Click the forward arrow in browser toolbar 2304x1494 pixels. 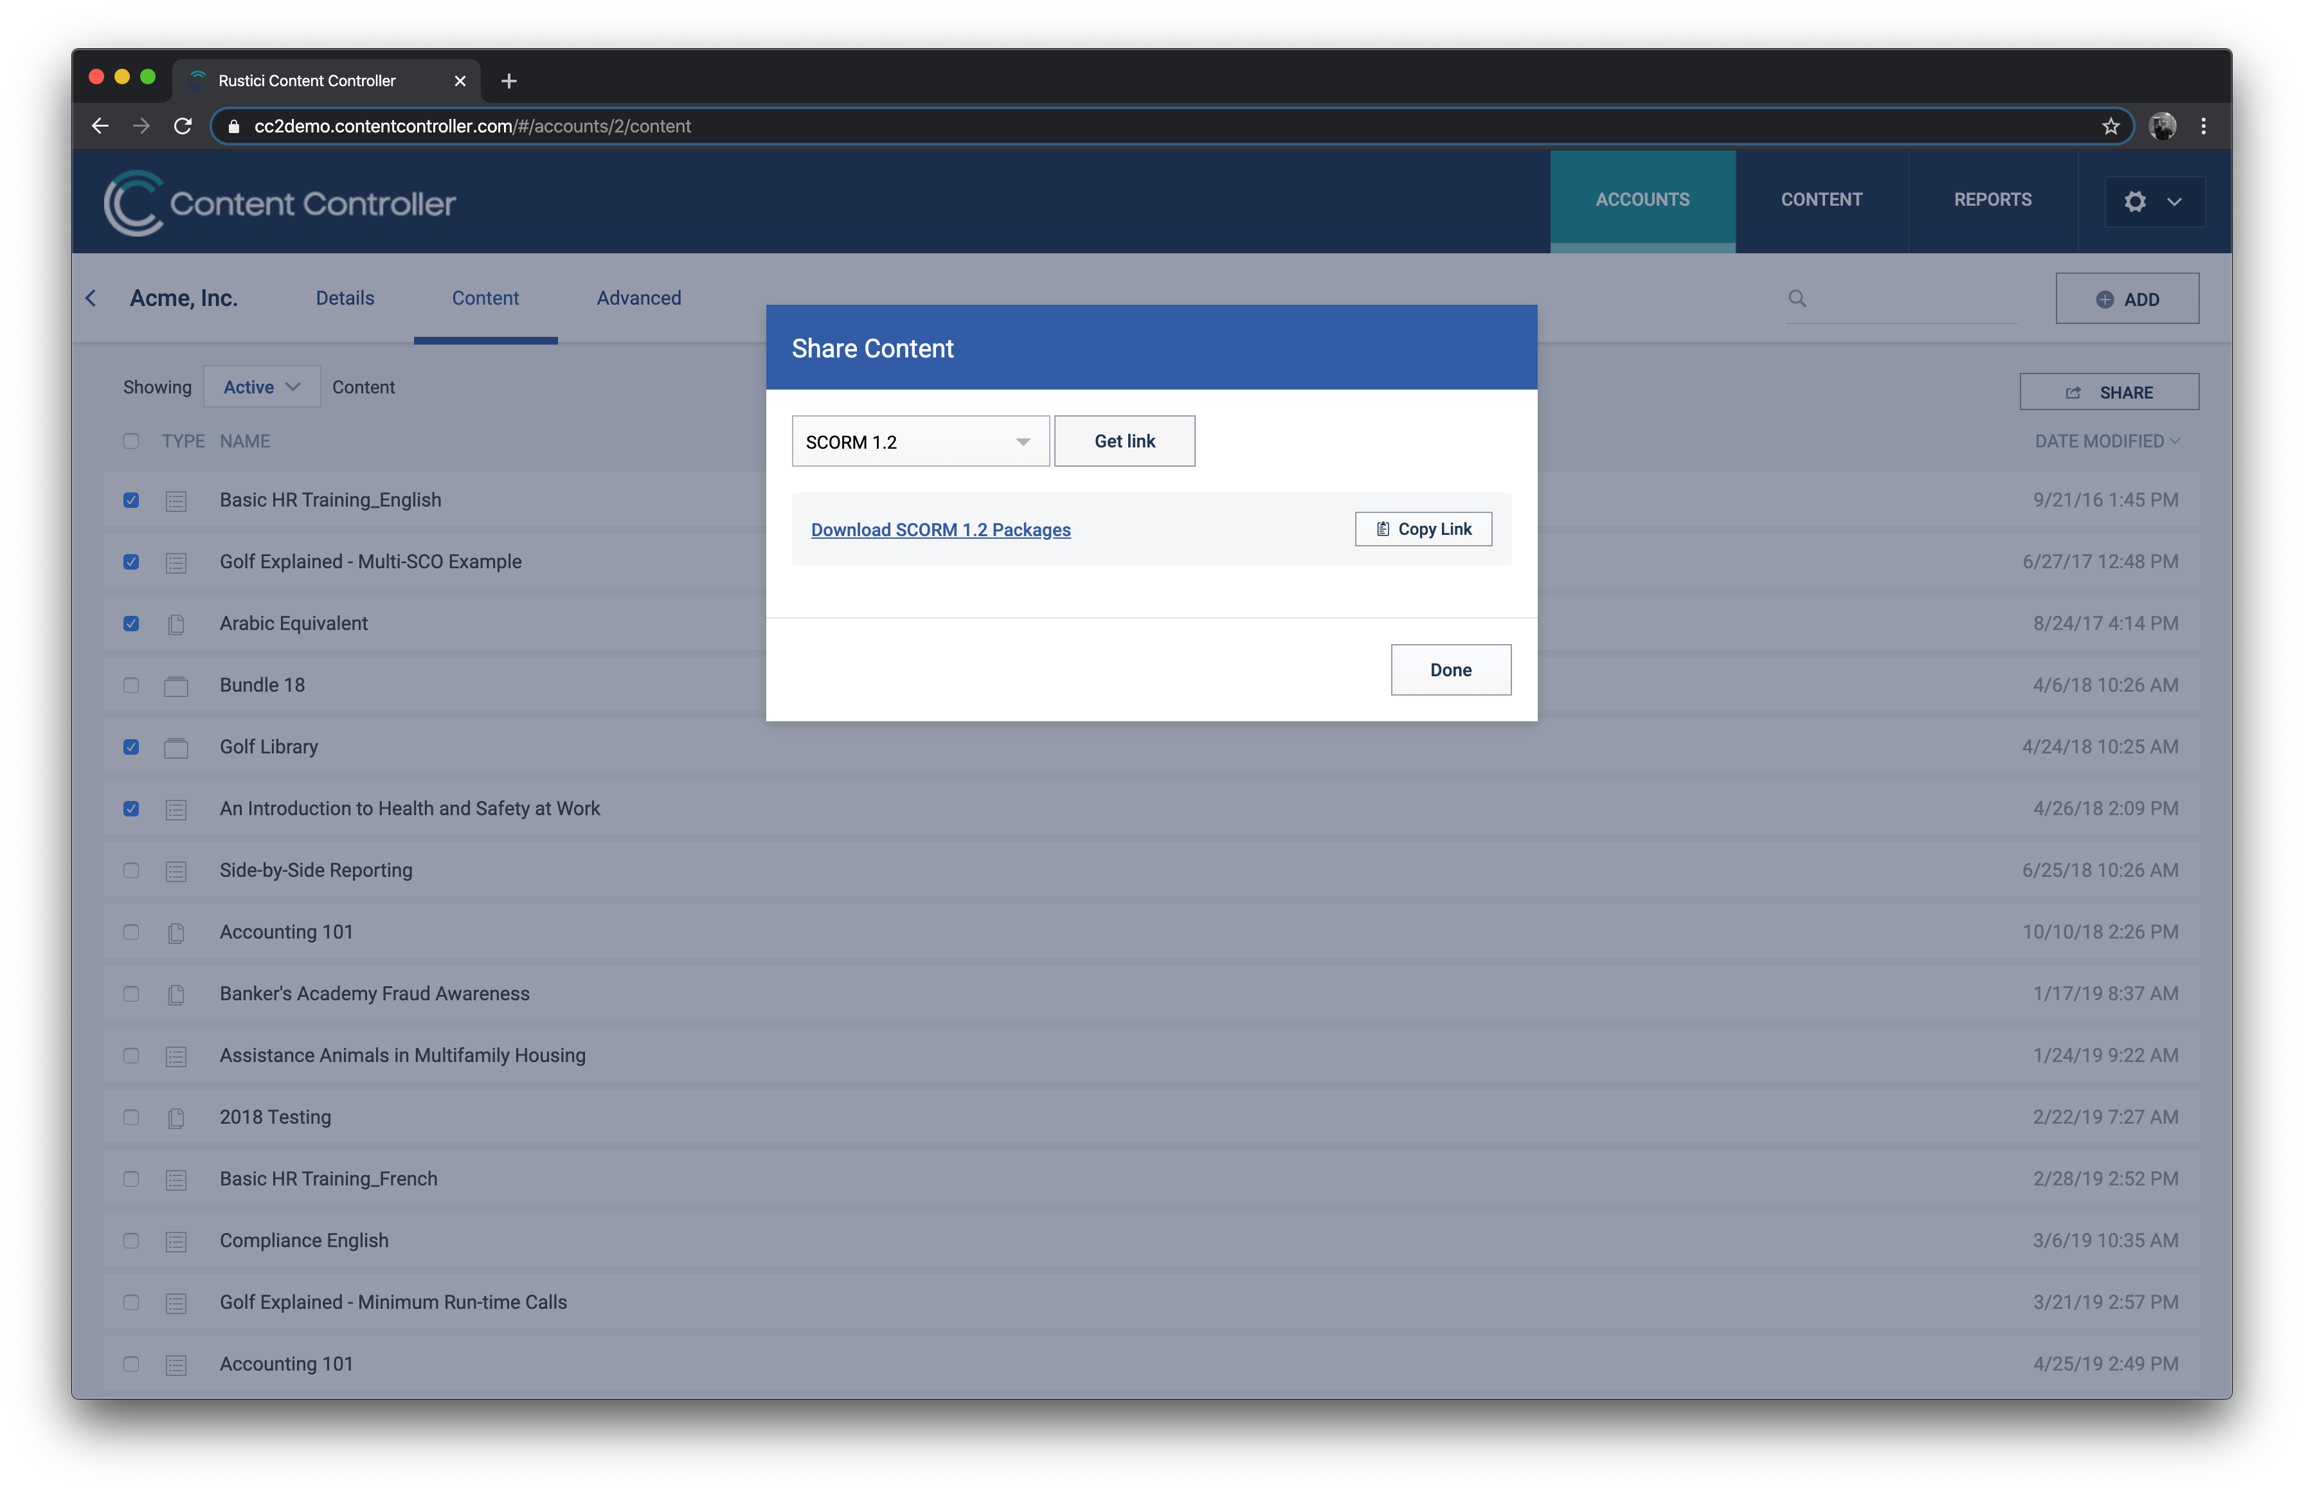[x=141, y=126]
